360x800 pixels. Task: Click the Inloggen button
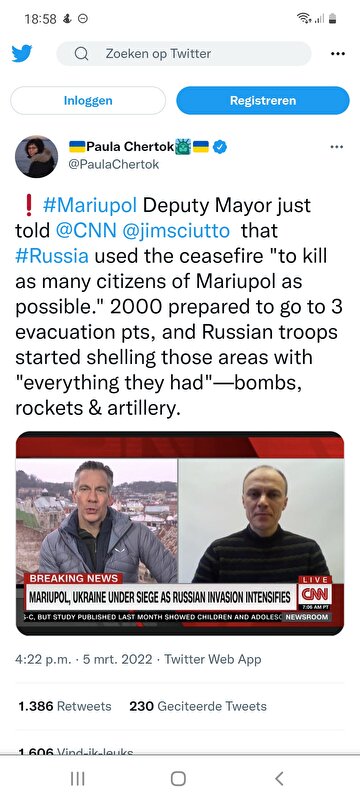[x=88, y=101]
